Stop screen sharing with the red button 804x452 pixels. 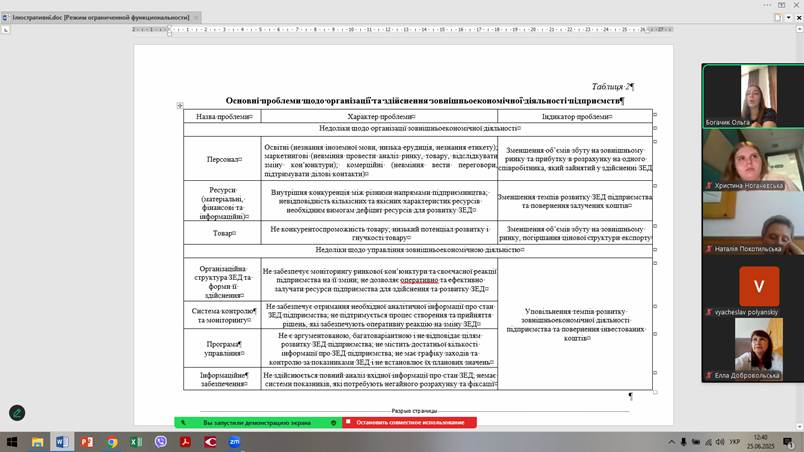coord(408,422)
